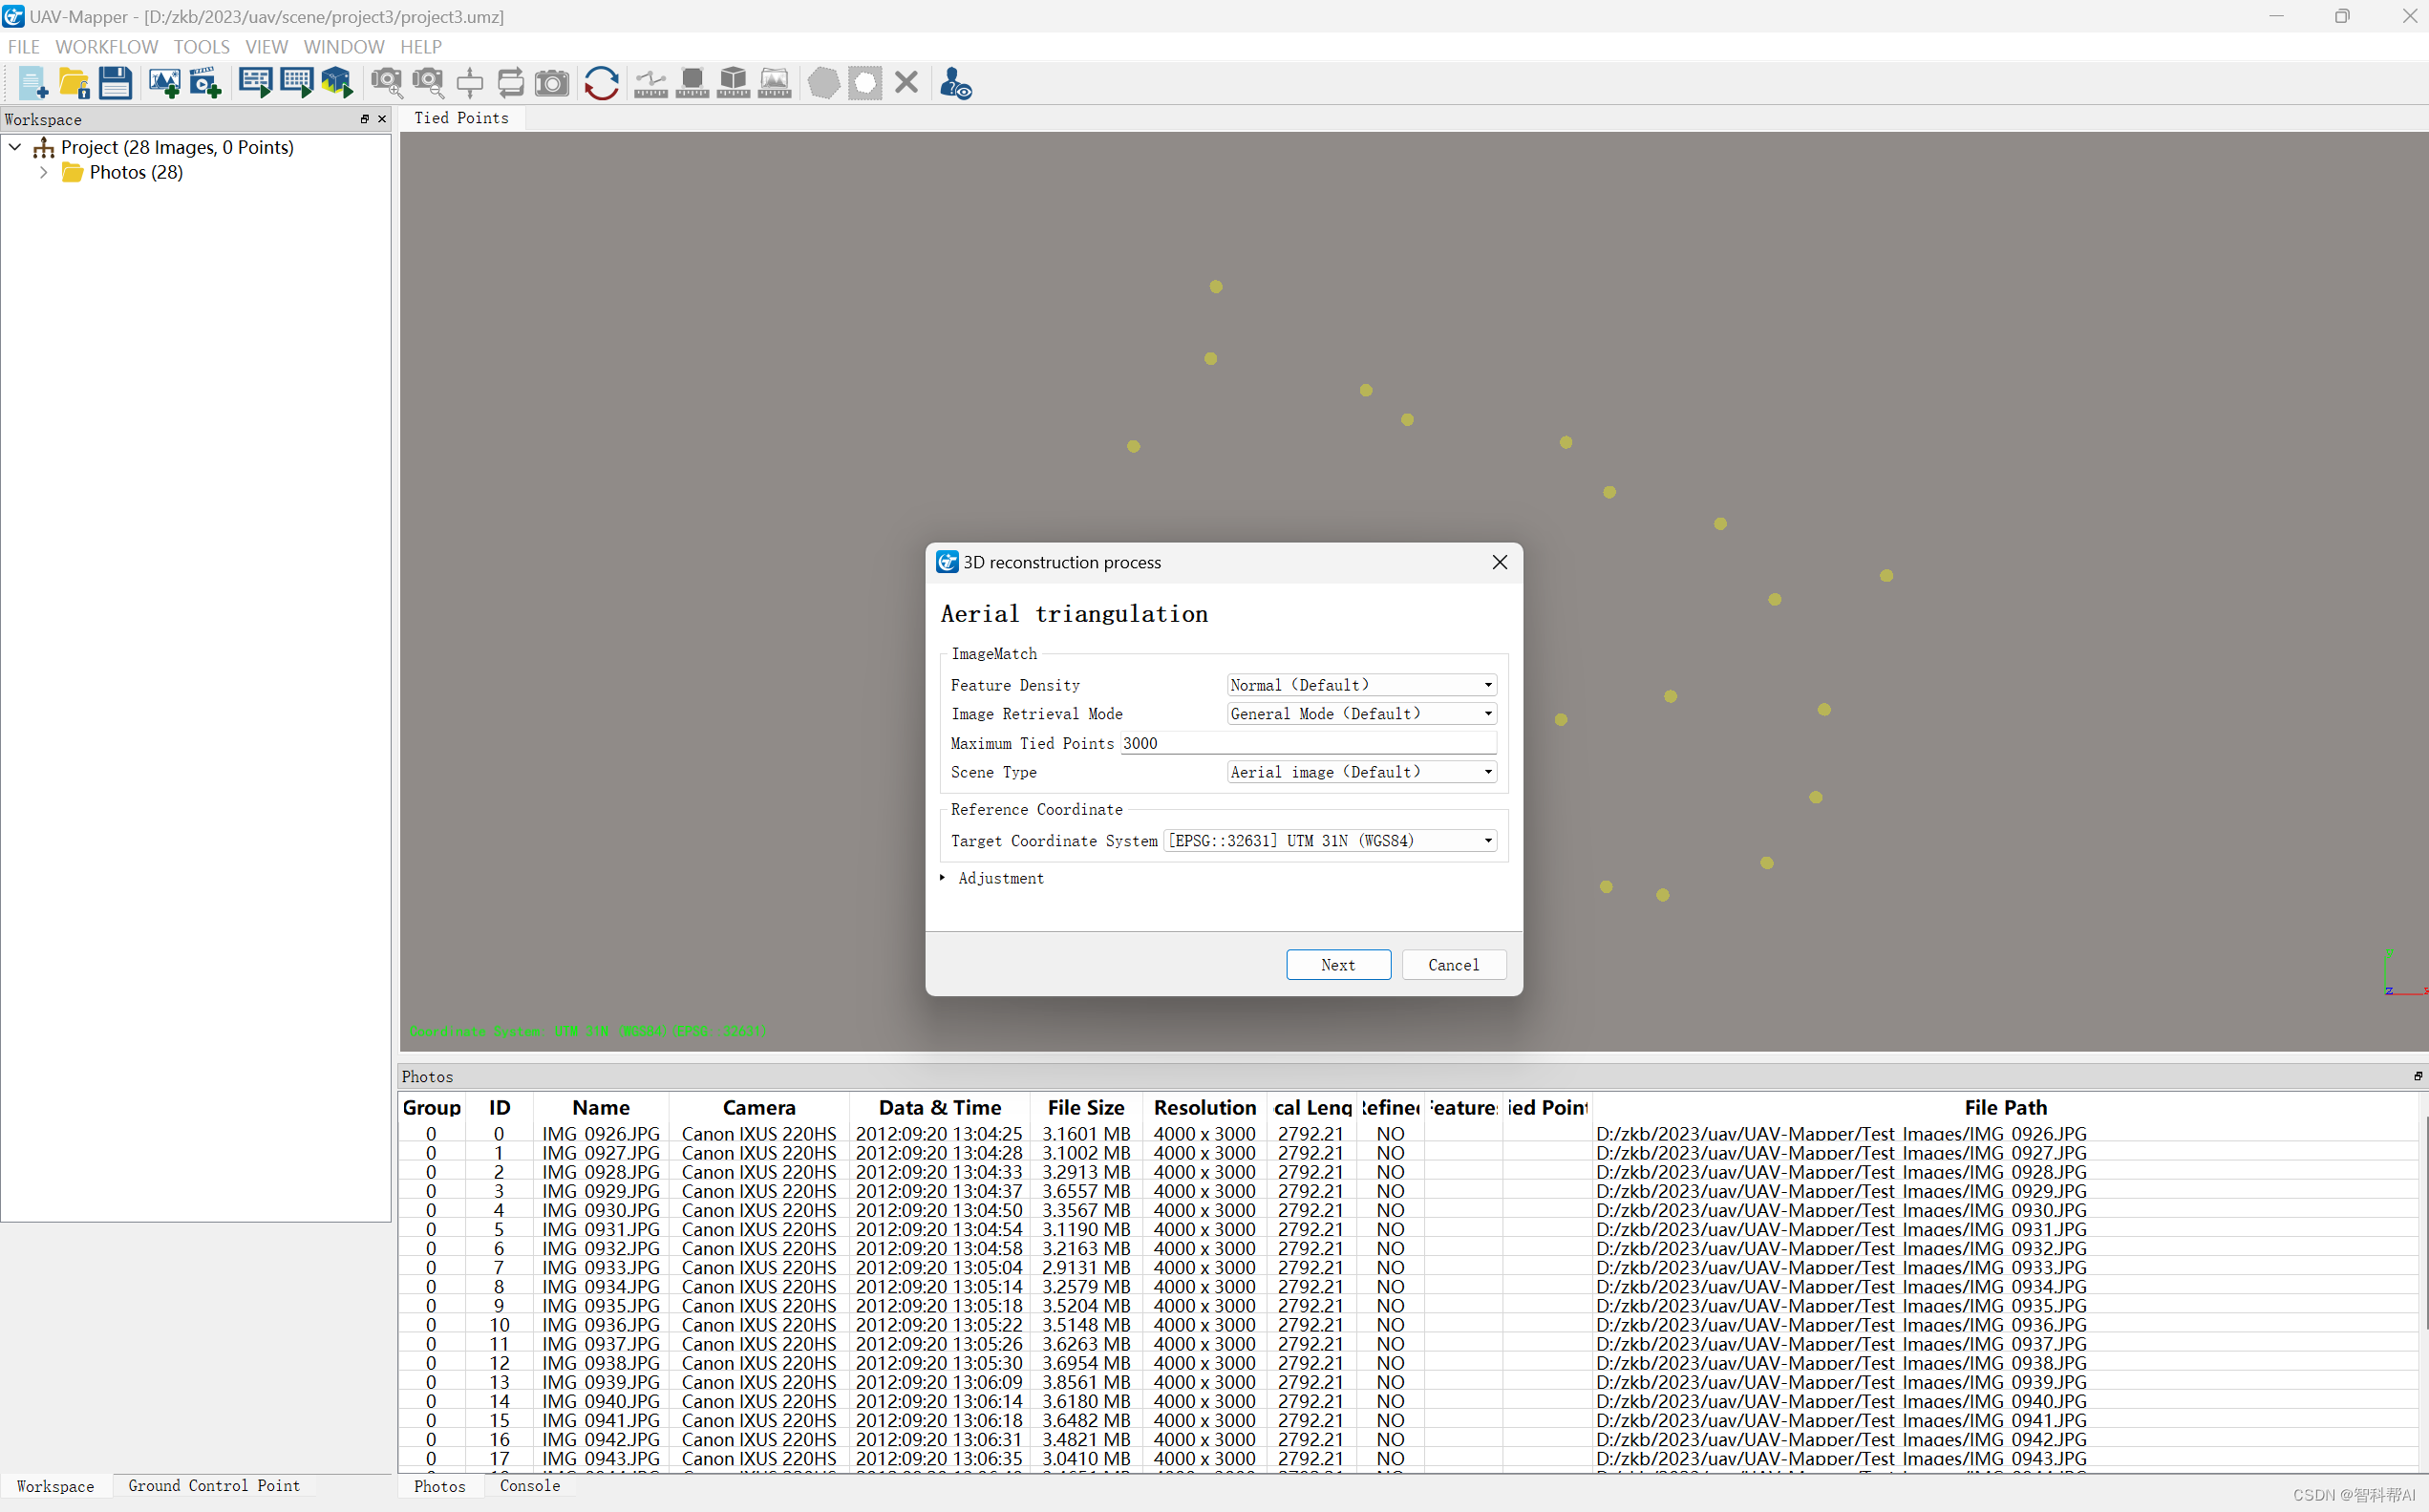
Task: Click Next in reconstruction dialog
Action: point(1338,965)
